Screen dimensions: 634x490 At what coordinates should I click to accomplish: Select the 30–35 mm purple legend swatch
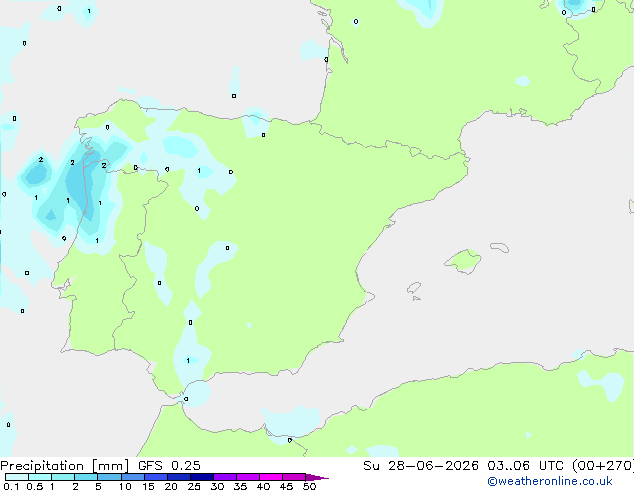[225, 477]
